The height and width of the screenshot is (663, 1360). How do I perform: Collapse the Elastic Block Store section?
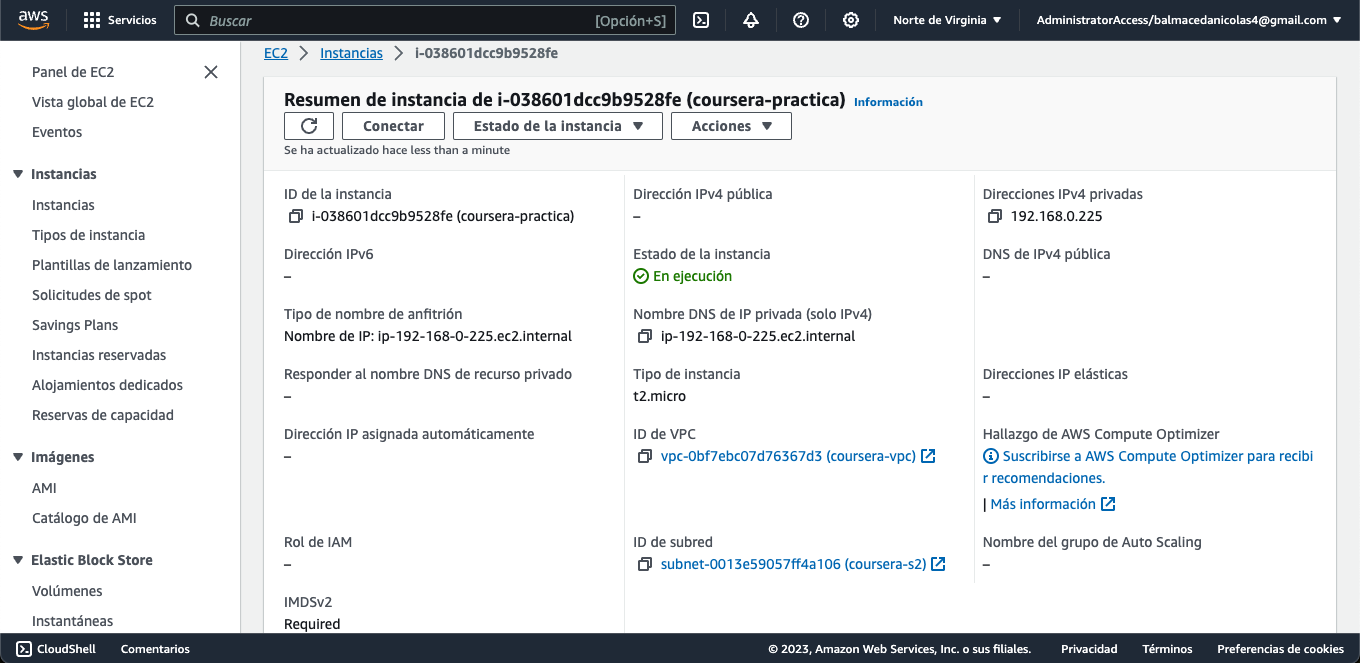[x=18, y=560]
